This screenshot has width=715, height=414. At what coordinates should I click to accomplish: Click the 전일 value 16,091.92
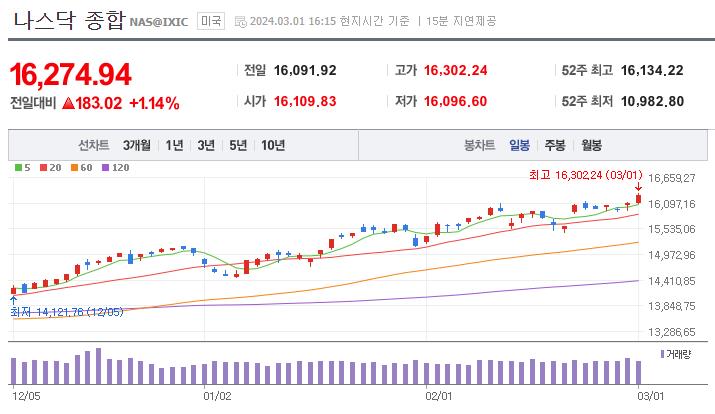coord(305,71)
